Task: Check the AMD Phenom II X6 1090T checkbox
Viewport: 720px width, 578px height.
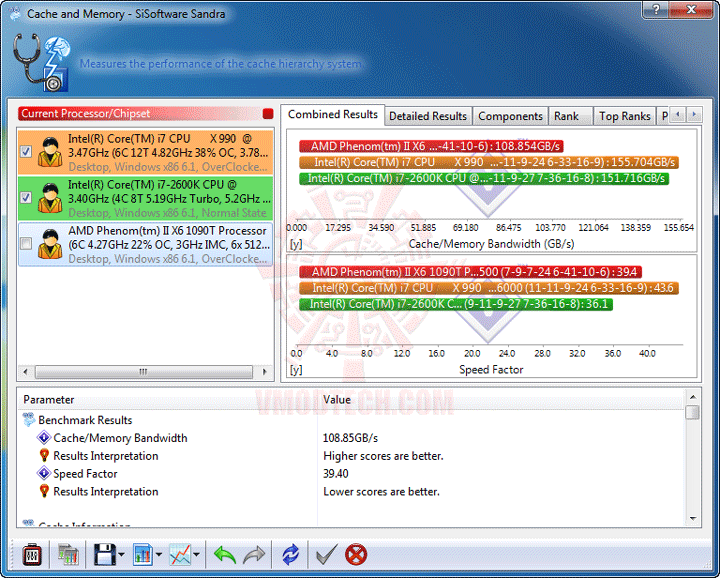Action: tap(26, 243)
